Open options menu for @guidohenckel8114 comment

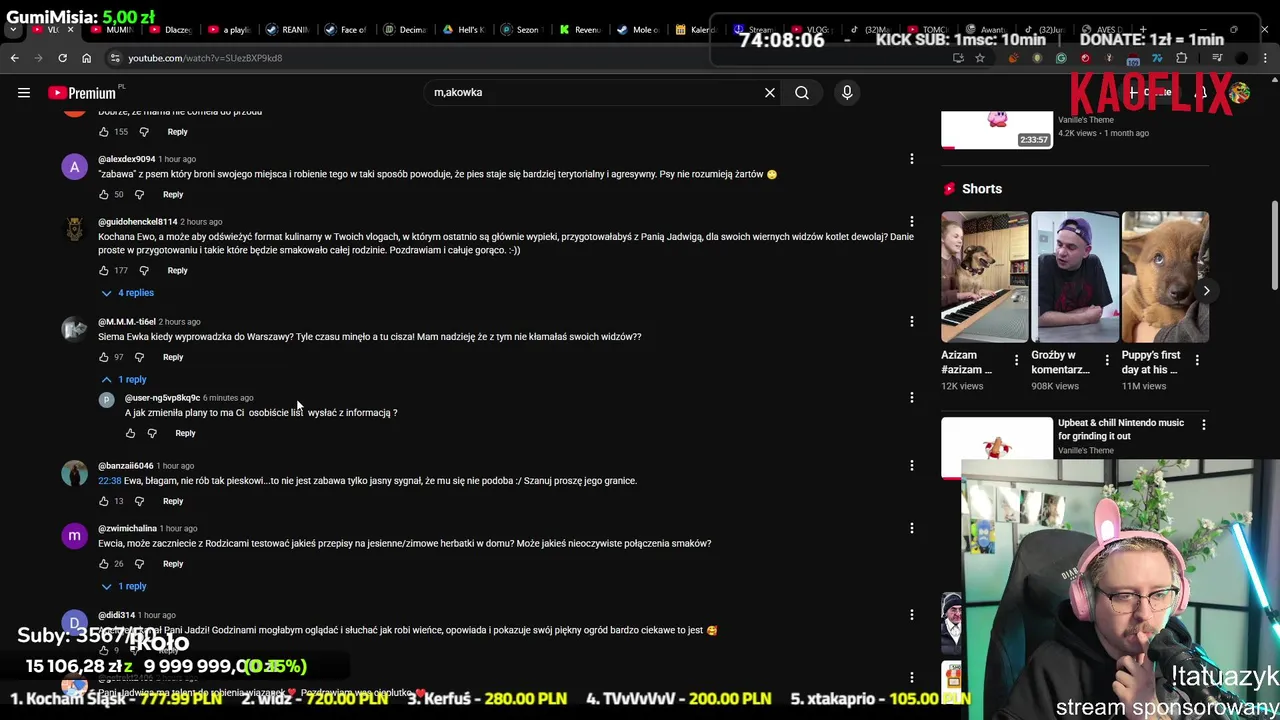click(x=911, y=222)
